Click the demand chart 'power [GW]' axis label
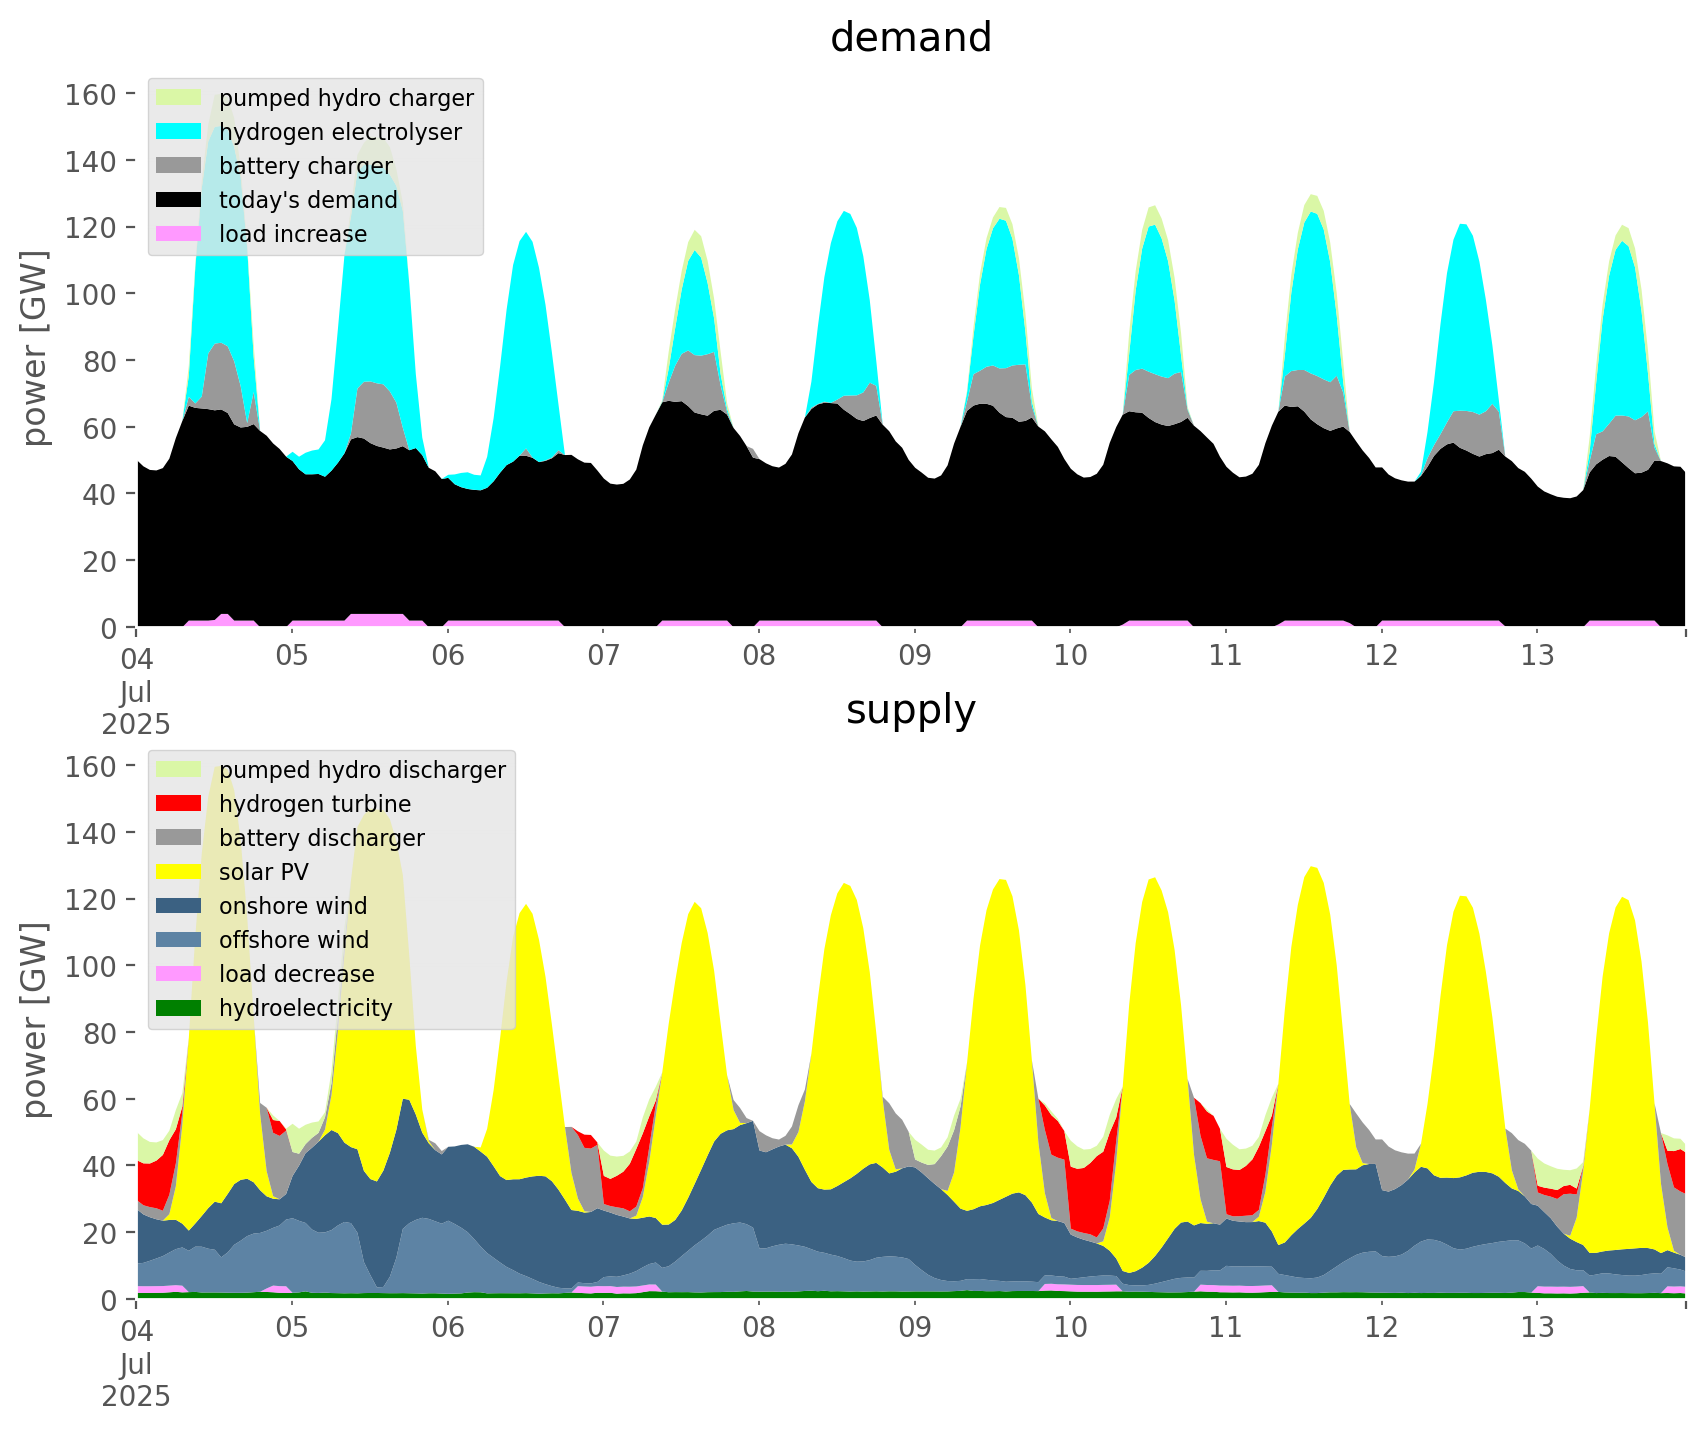 click(34, 348)
